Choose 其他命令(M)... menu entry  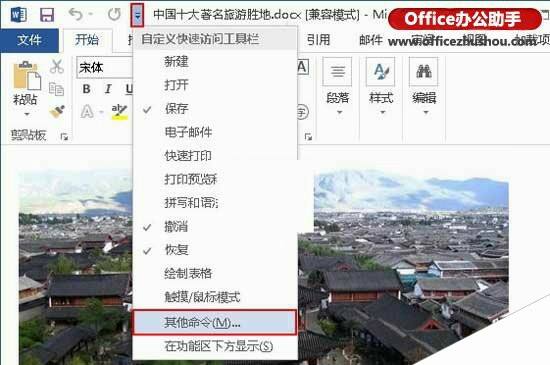click(215, 323)
